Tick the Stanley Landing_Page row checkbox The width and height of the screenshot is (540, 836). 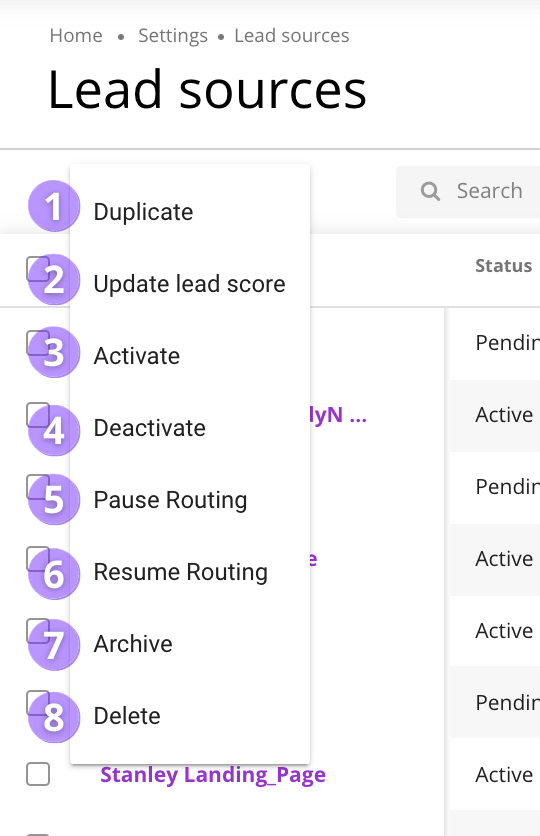[38, 774]
